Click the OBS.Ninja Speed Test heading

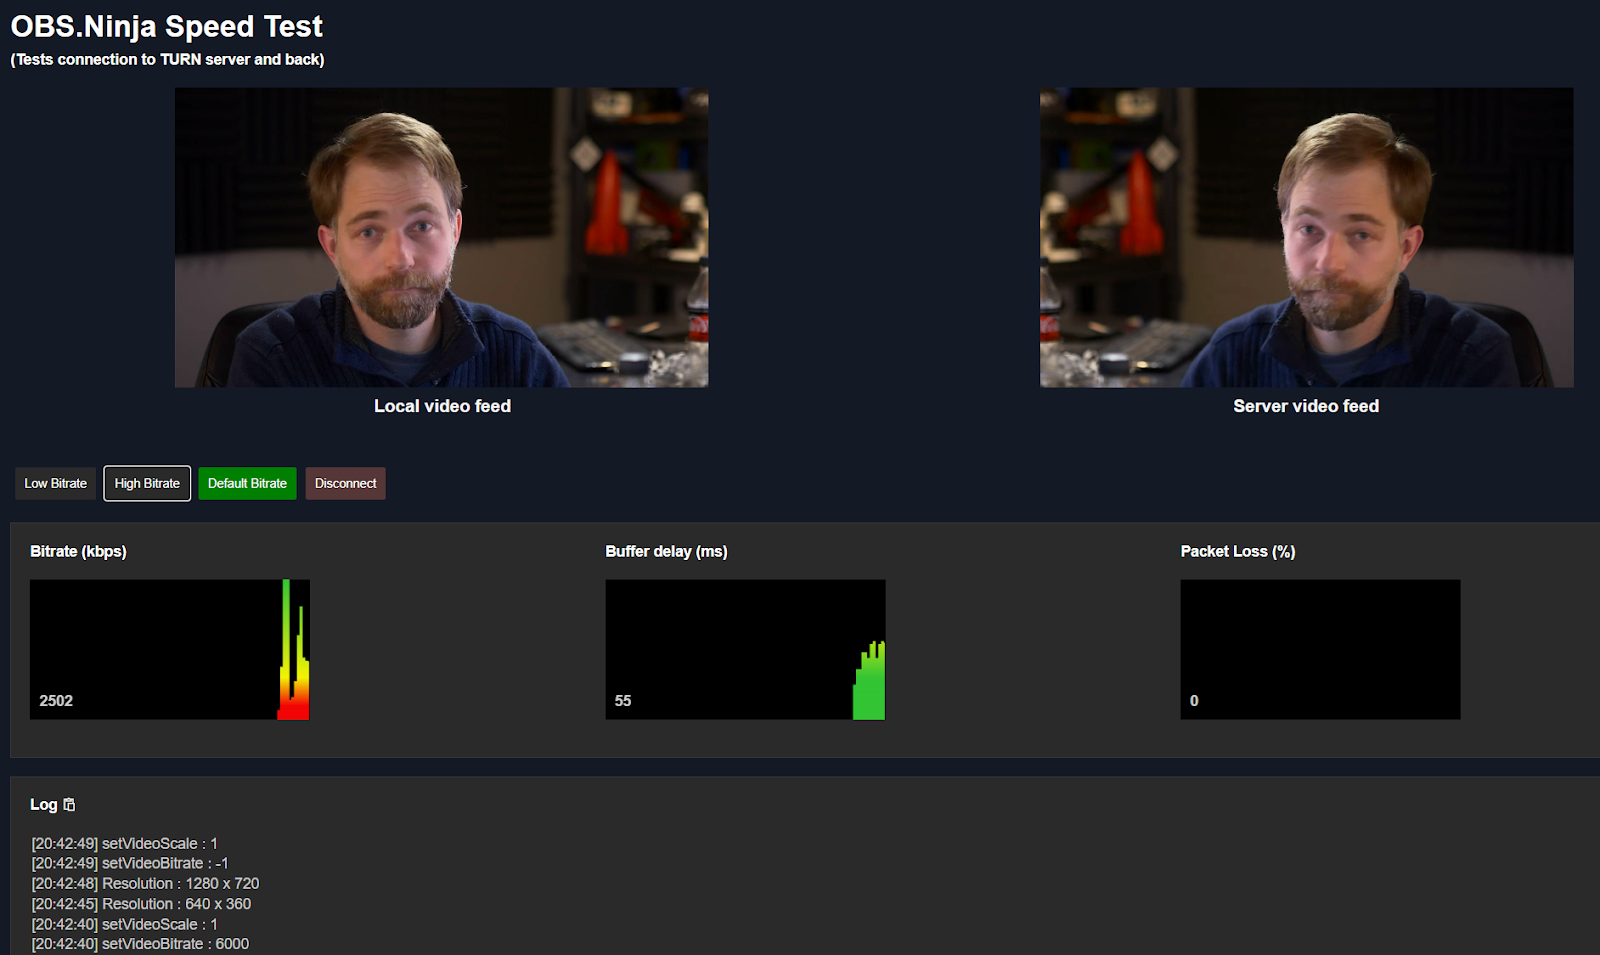tap(167, 26)
